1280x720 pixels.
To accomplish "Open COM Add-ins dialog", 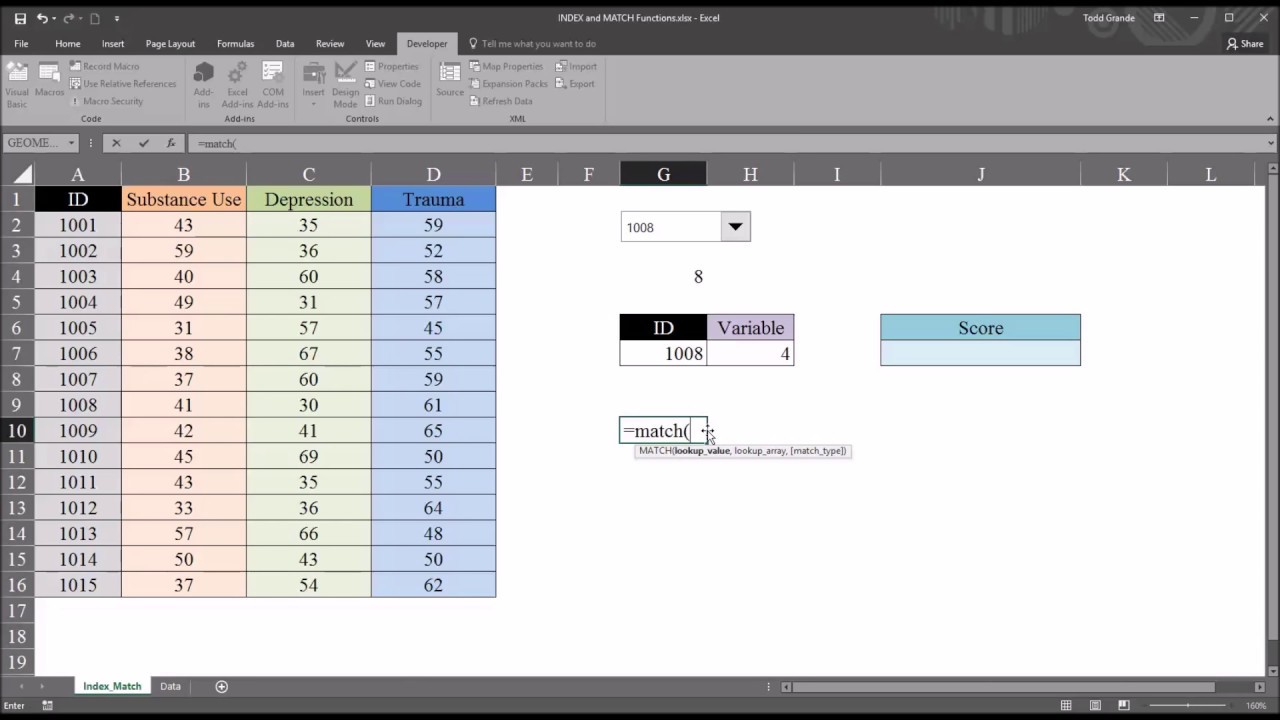I will [x=272, y=84].
